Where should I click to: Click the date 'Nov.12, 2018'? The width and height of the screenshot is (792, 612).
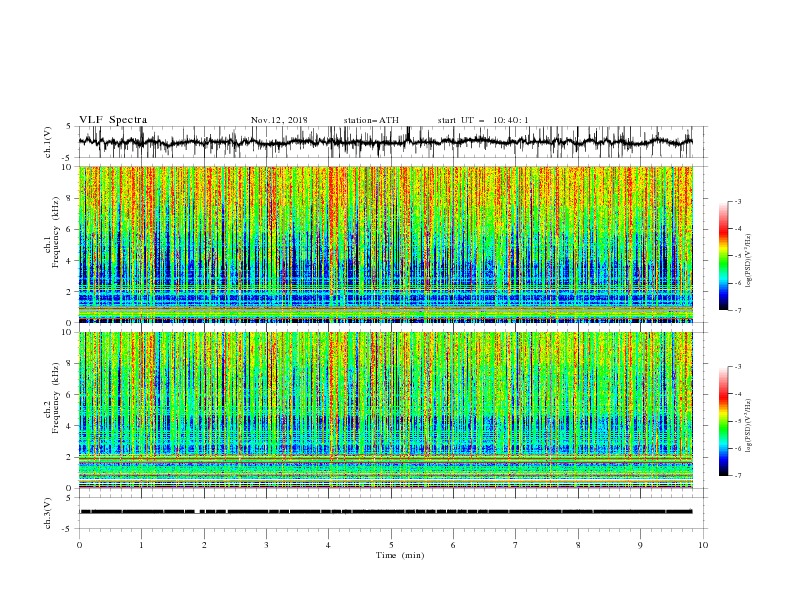279,120
